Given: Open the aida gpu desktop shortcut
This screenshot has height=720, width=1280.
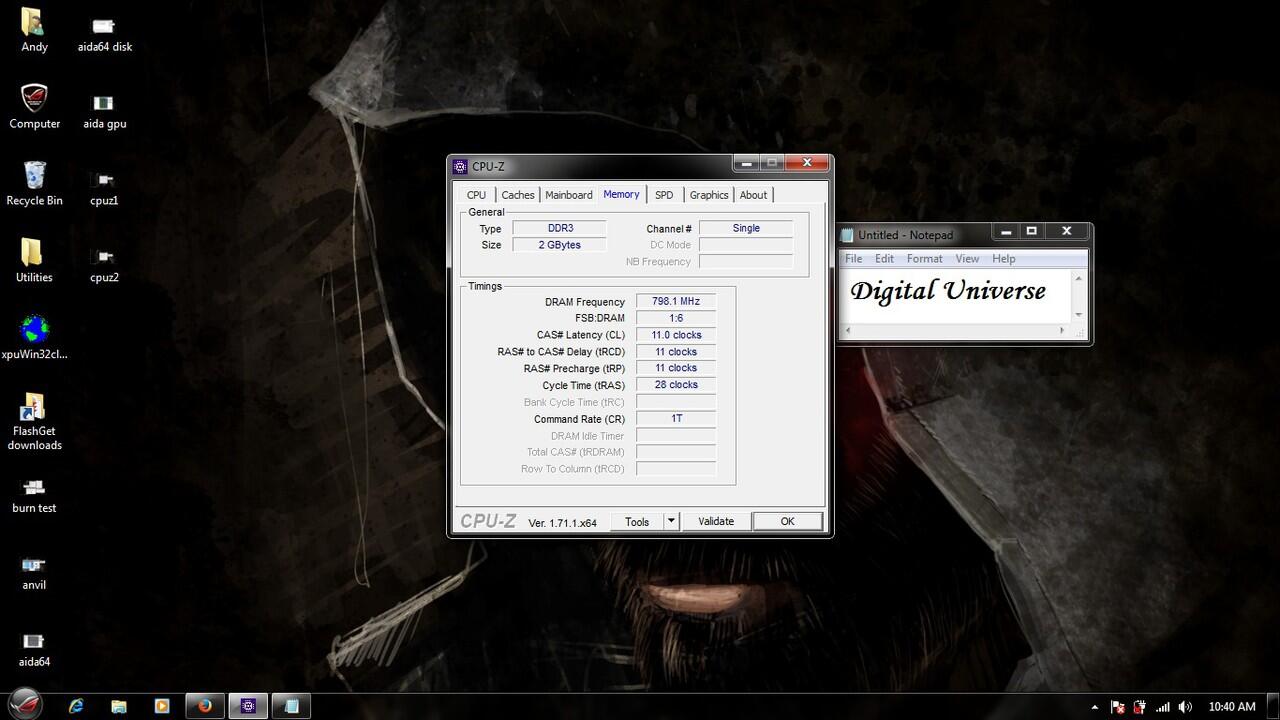Looking at the screenshot, I should (105, 110).
